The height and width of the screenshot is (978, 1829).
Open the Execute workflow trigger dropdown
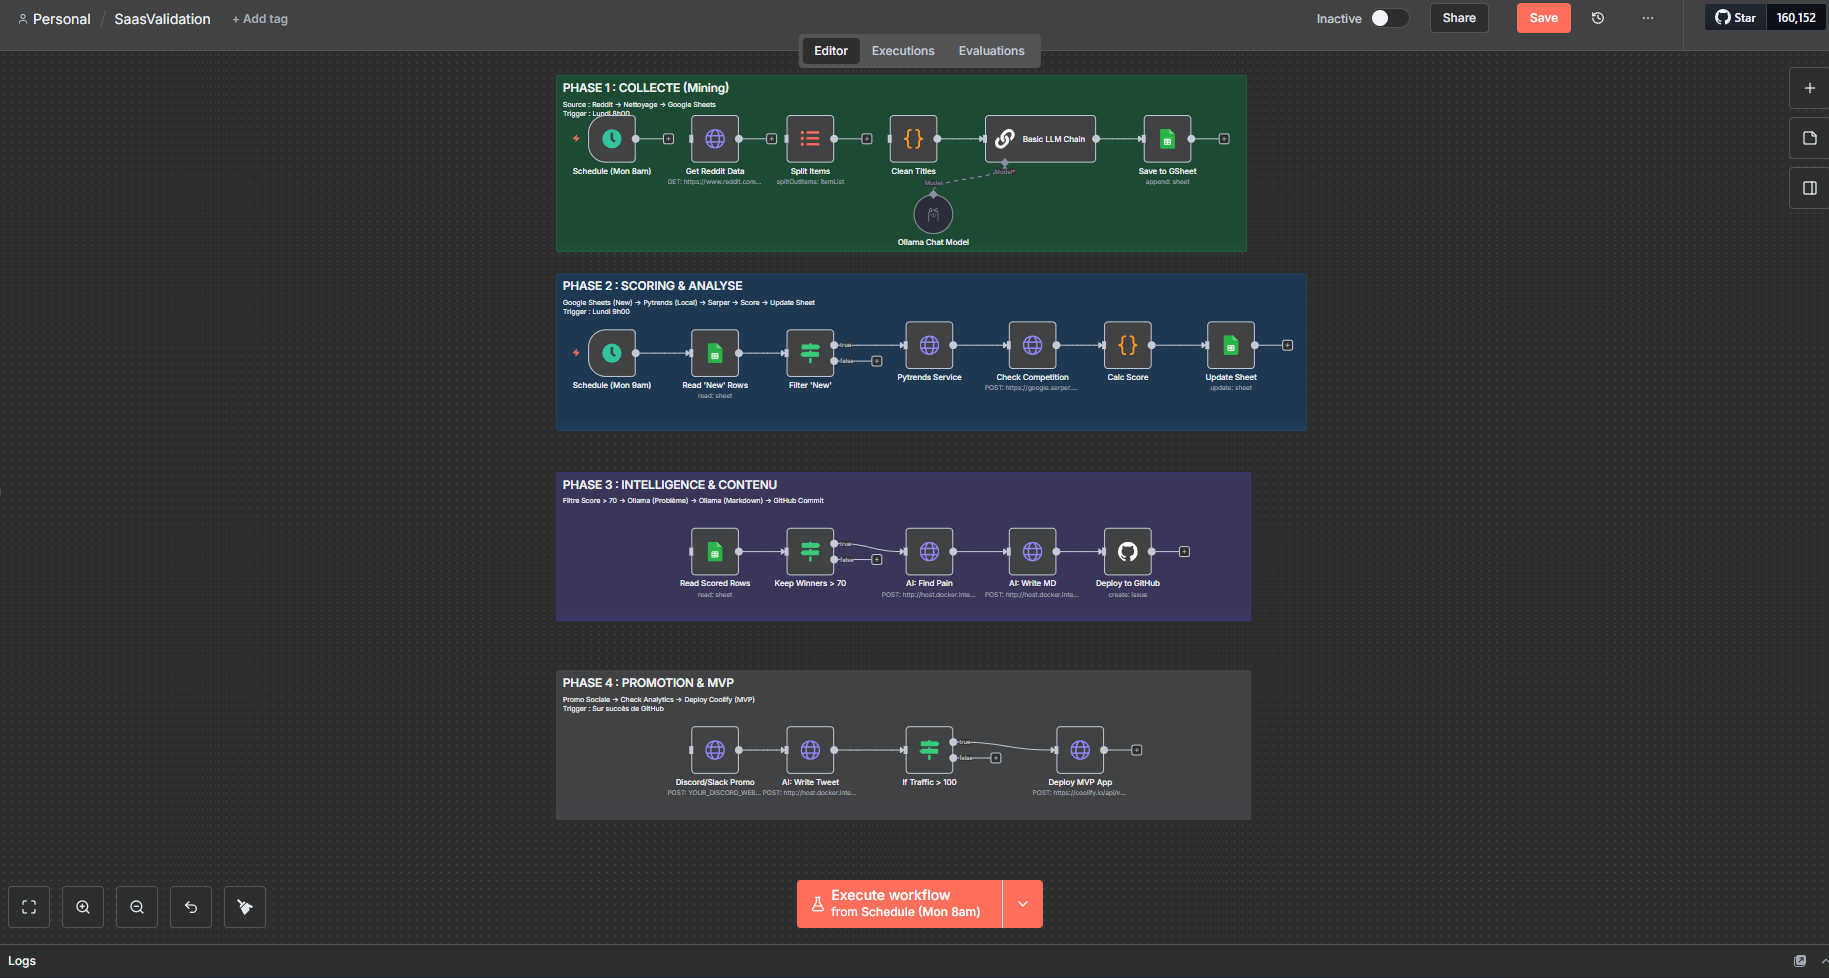(x=1022, y=904)
